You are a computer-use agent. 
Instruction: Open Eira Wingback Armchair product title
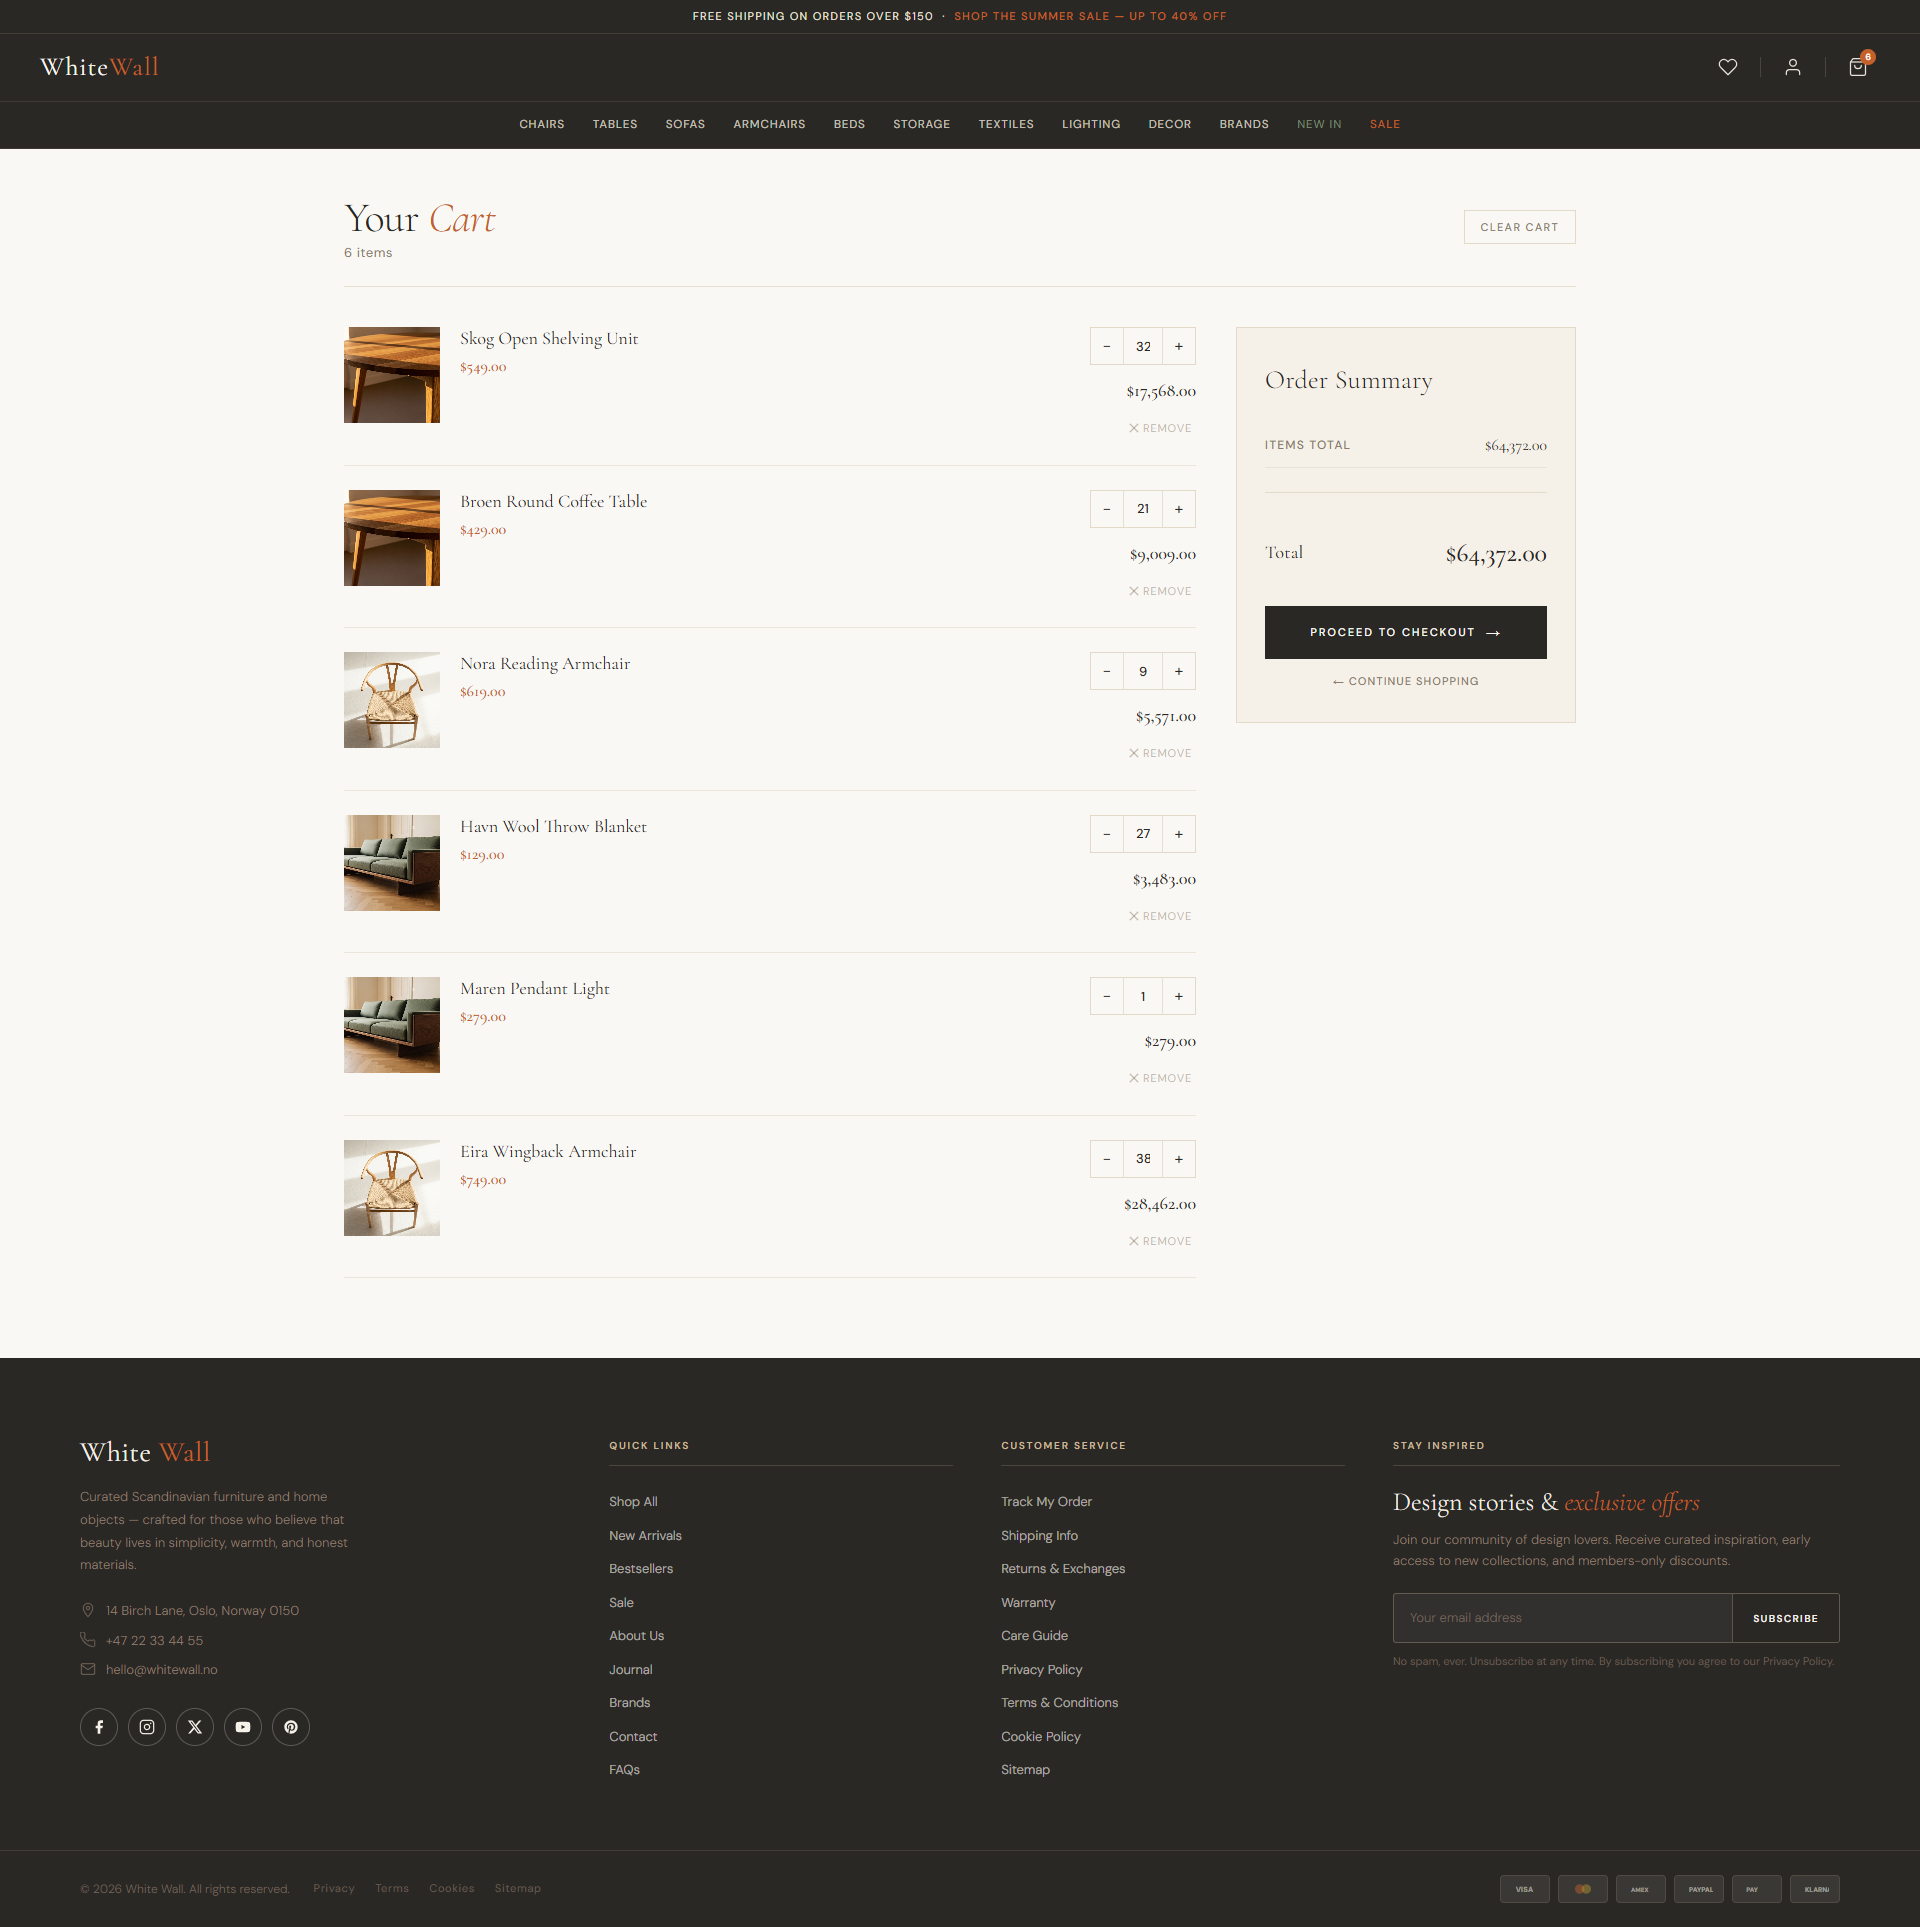tap(548, 1152)
